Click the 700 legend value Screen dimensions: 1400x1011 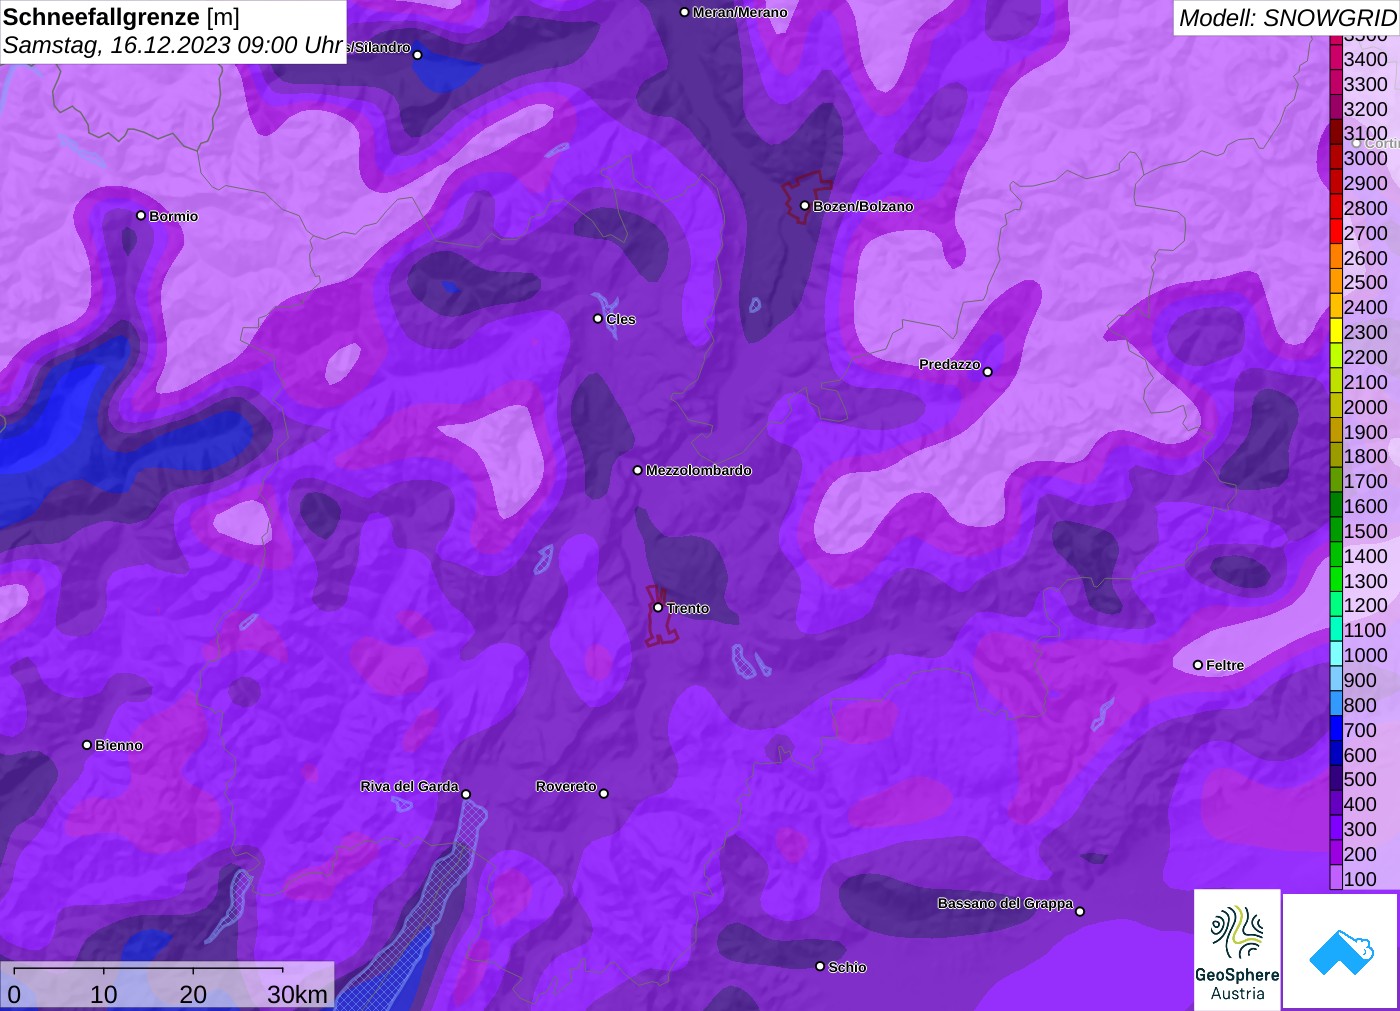tap(1360, 730)
